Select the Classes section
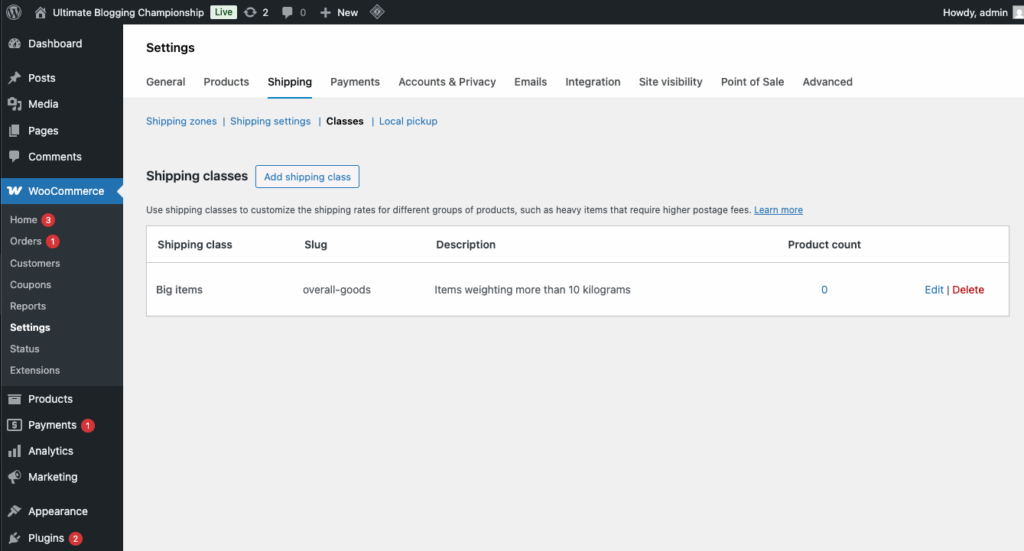Image resolution: width=1024 pixels, height=551 pixels. 345,121
